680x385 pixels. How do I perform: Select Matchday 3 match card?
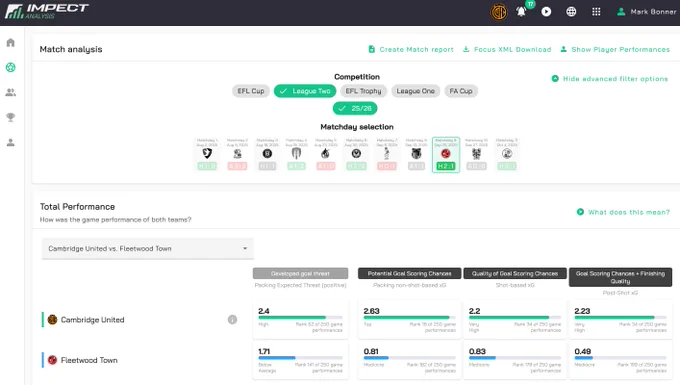point(267,154)
